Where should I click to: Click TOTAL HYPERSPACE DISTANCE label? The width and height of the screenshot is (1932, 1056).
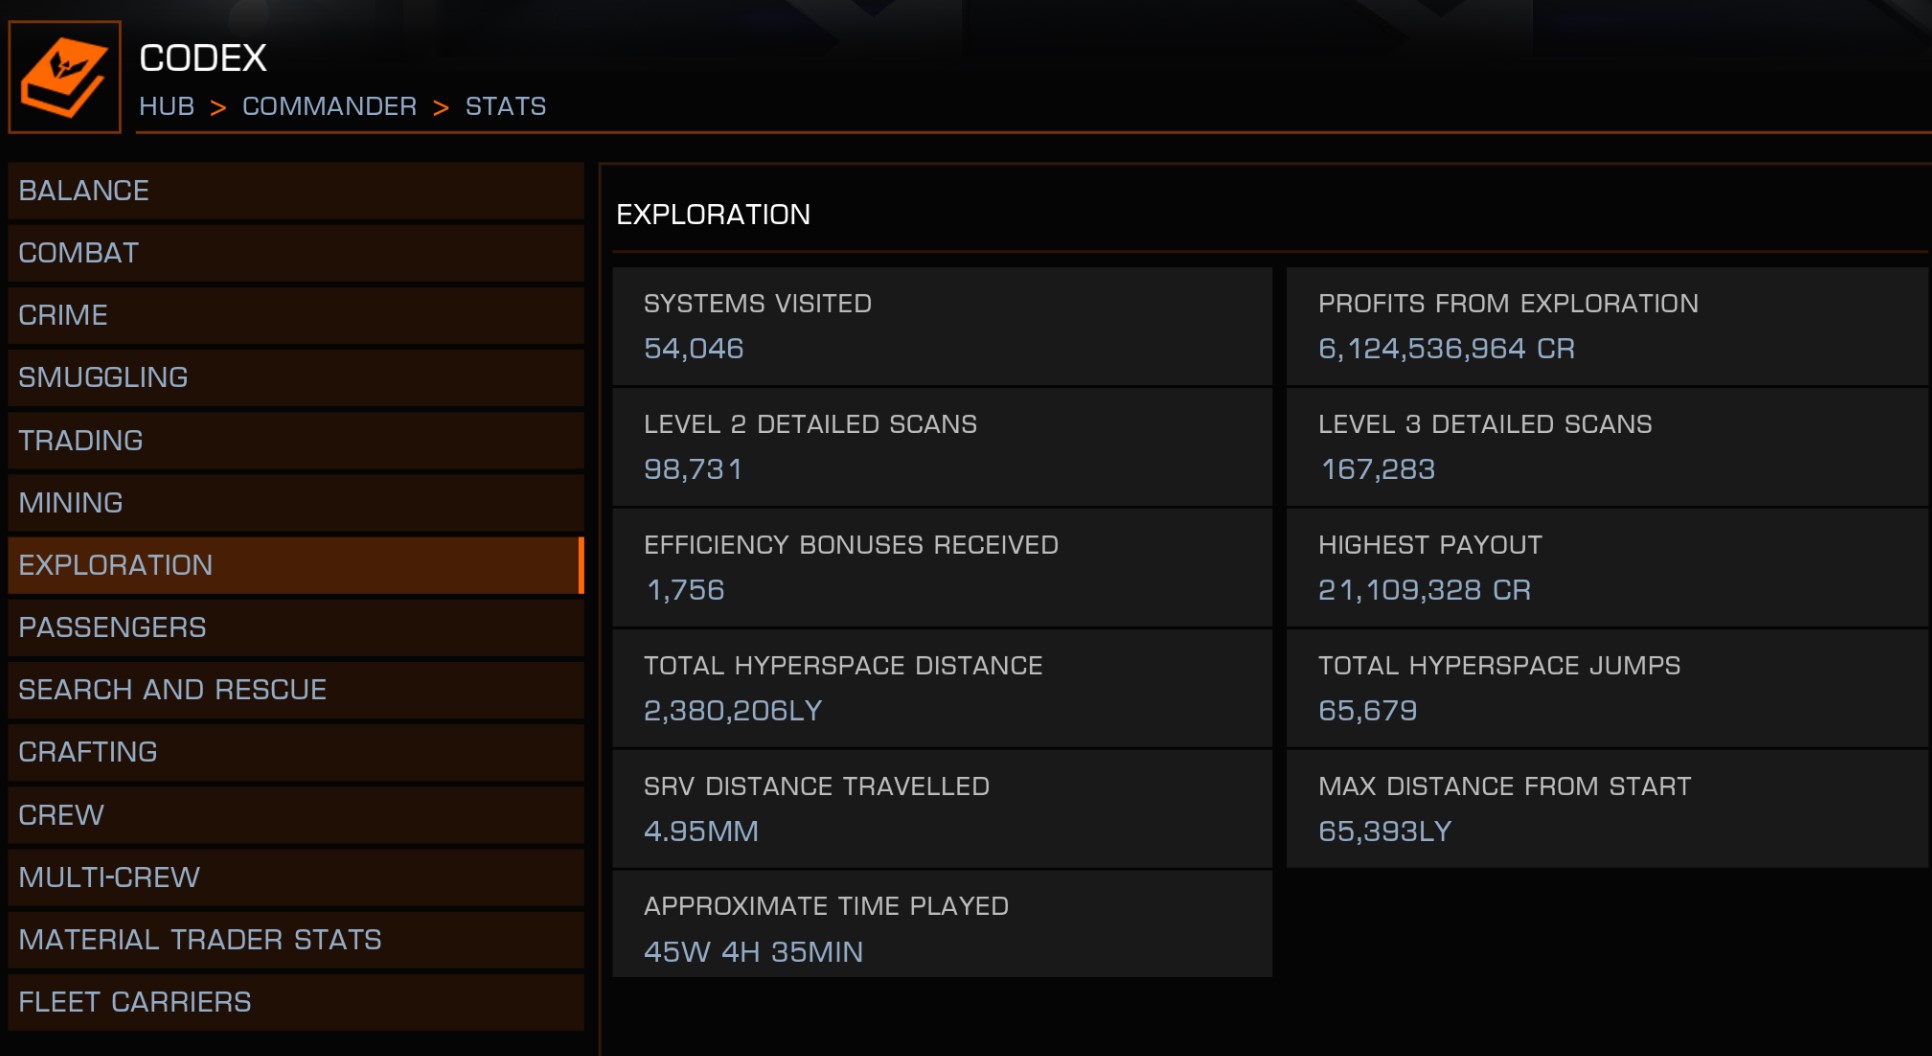coord(843,666)
